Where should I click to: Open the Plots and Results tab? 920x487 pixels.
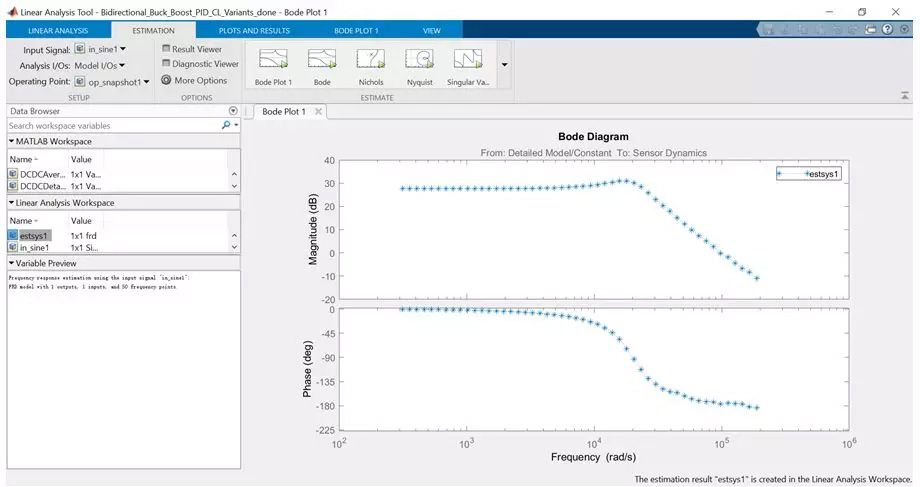pos(253,30)
